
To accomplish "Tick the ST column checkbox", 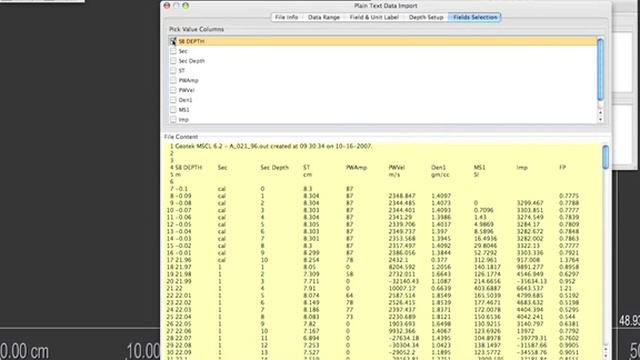I will coord(173,71).
